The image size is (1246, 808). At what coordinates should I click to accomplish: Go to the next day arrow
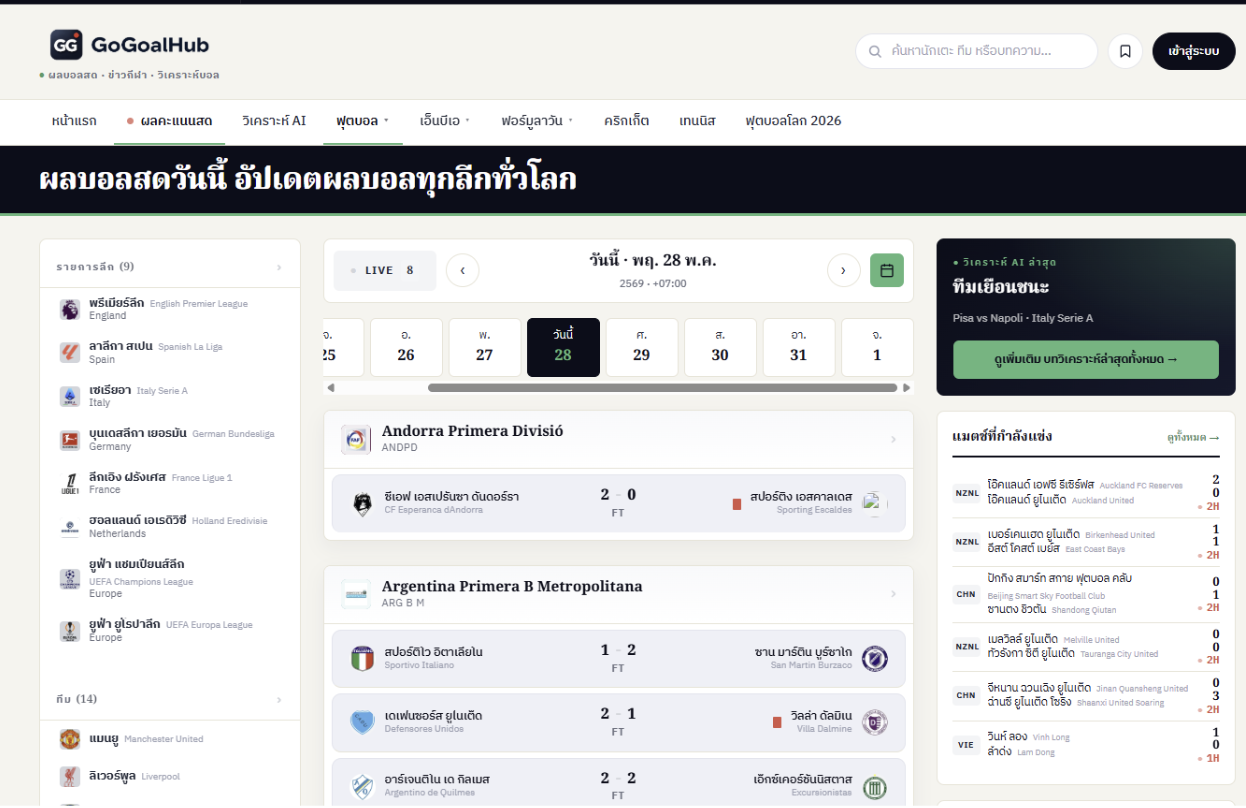[844, 270]
